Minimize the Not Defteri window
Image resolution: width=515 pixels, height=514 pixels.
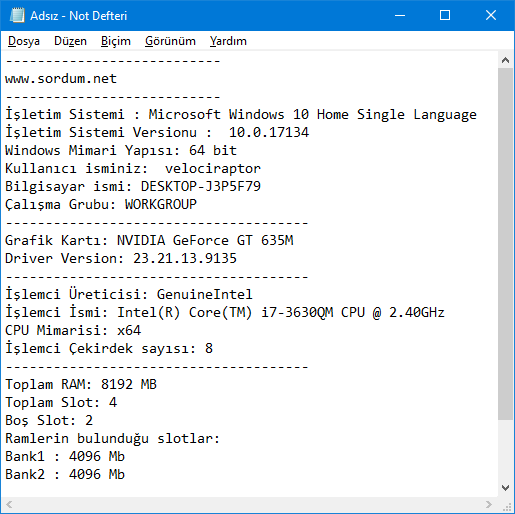[400, 15]
